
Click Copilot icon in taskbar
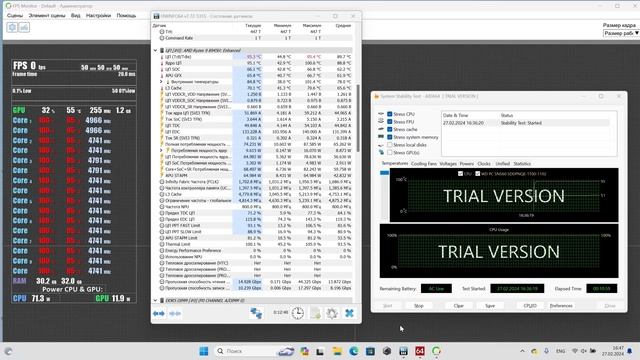(304, 351)
